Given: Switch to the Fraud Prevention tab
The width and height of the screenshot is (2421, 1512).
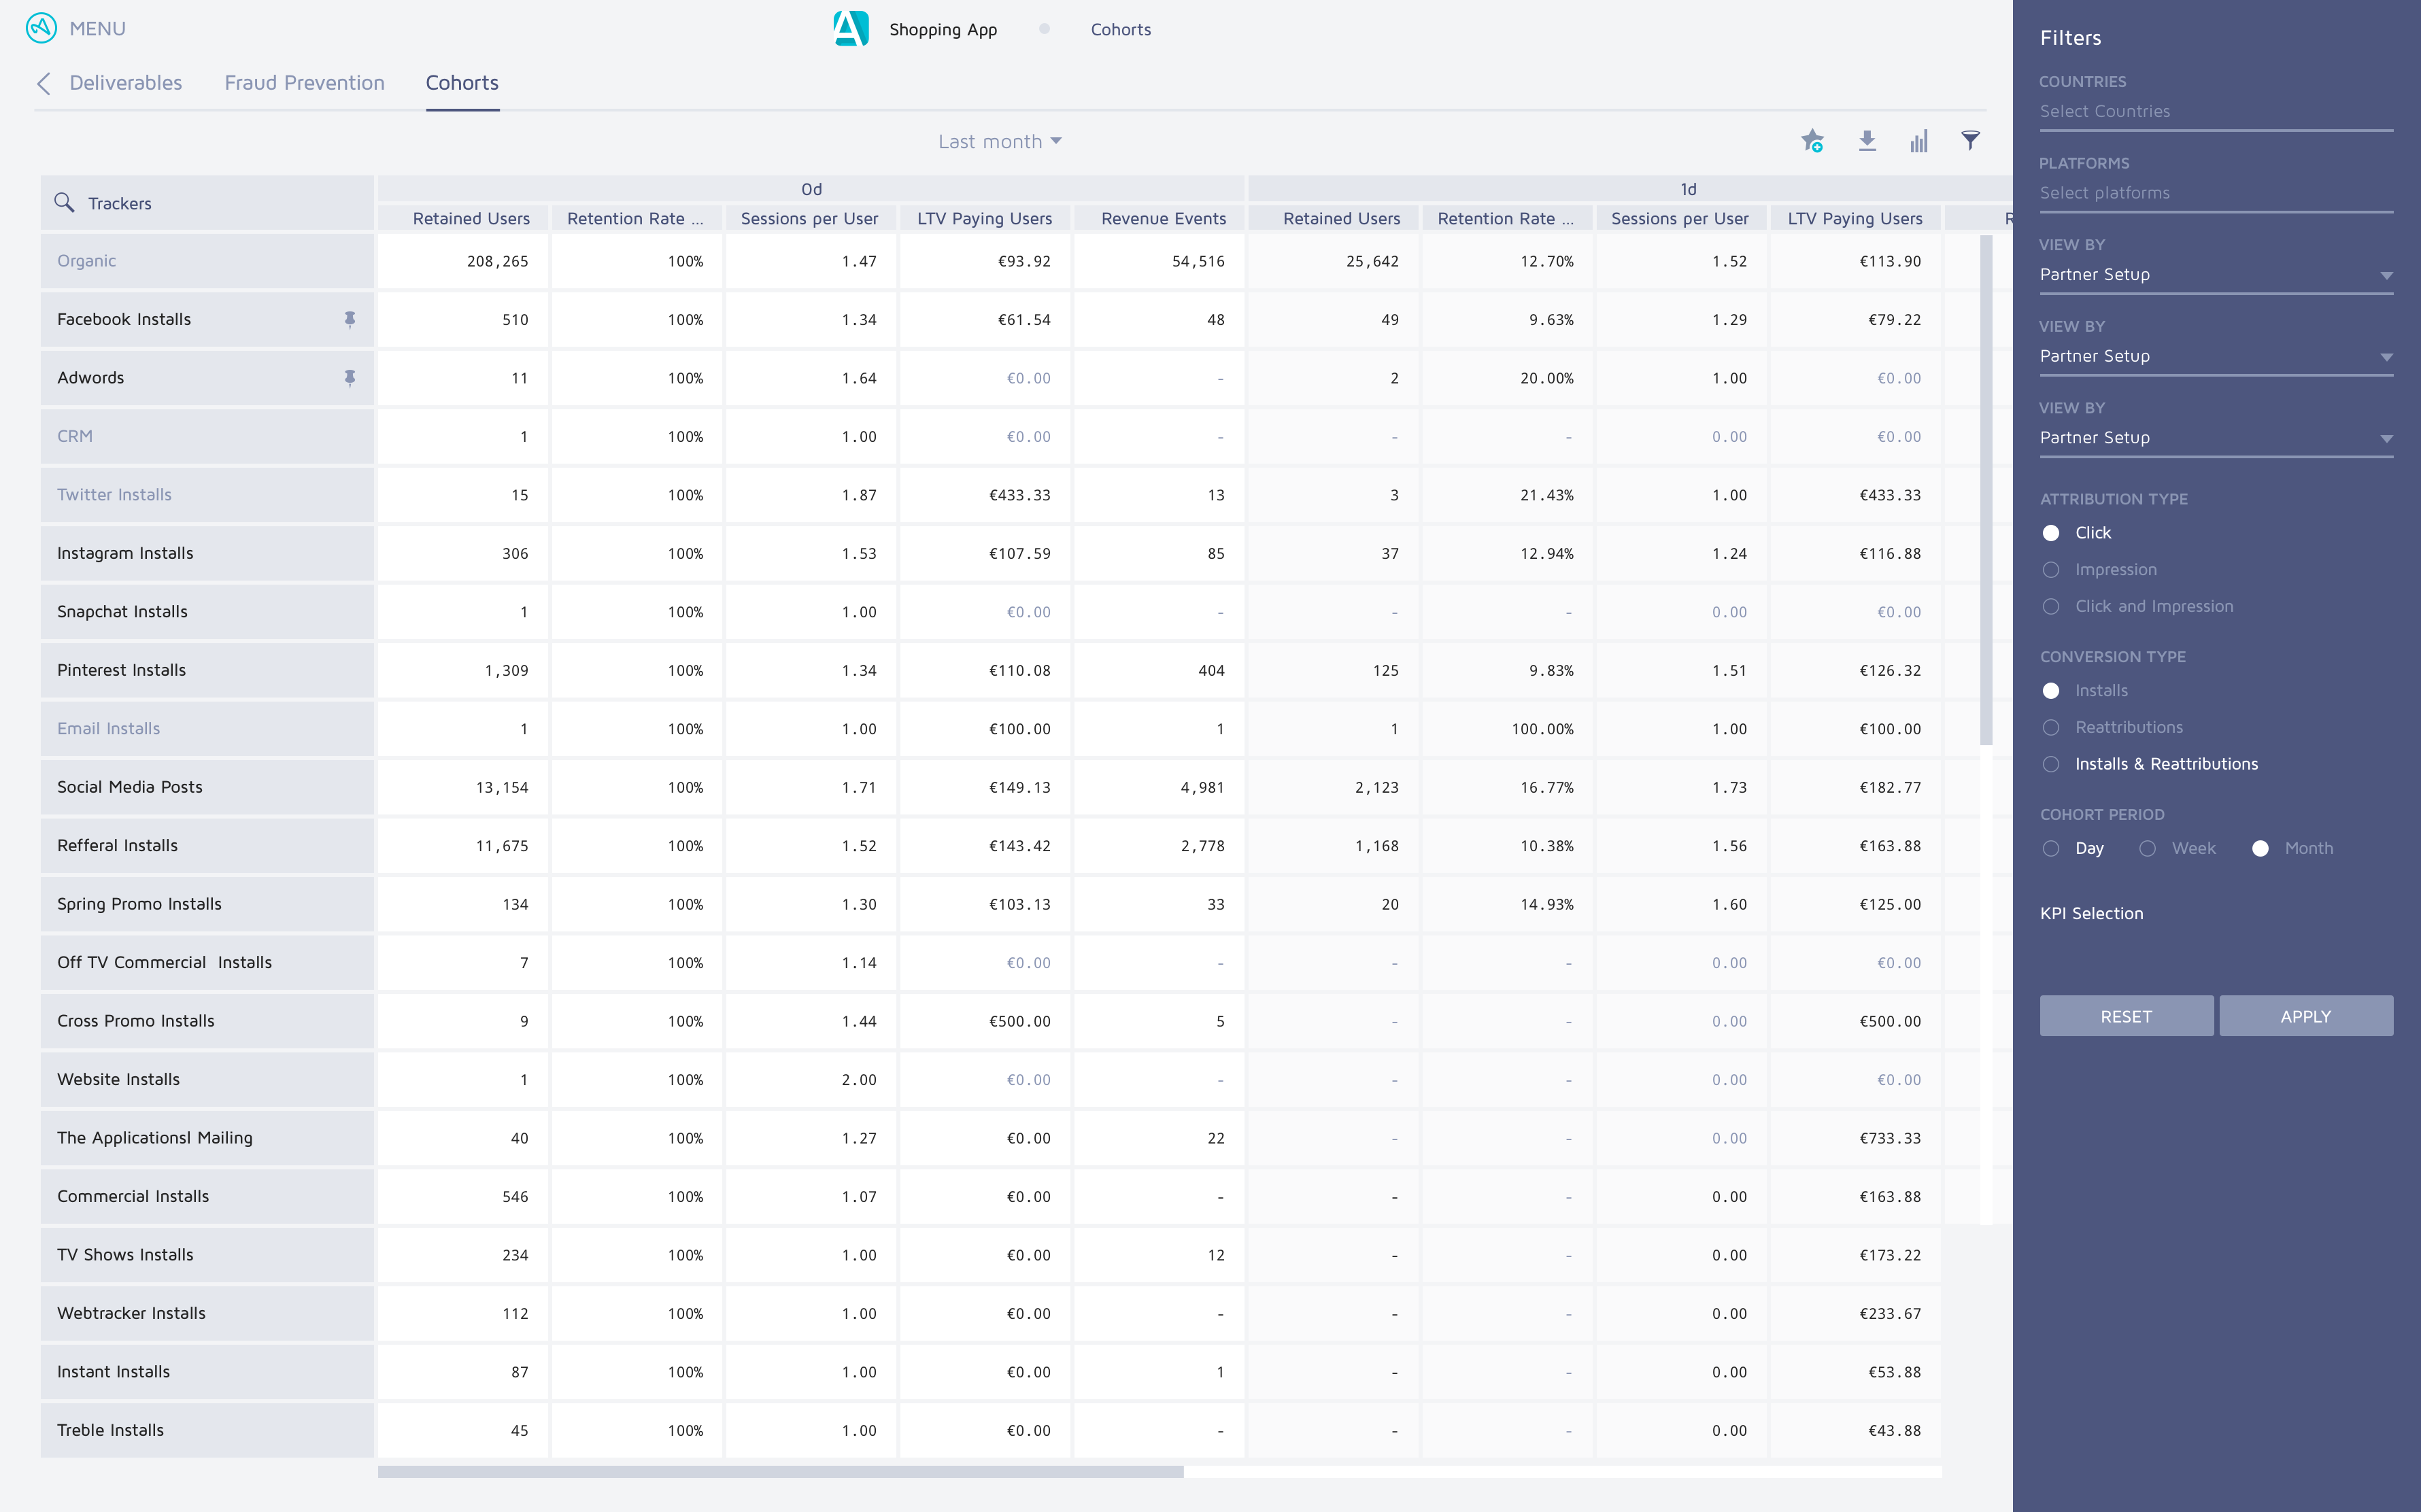Looking at the screenshot, I should [x=304, y=83].
